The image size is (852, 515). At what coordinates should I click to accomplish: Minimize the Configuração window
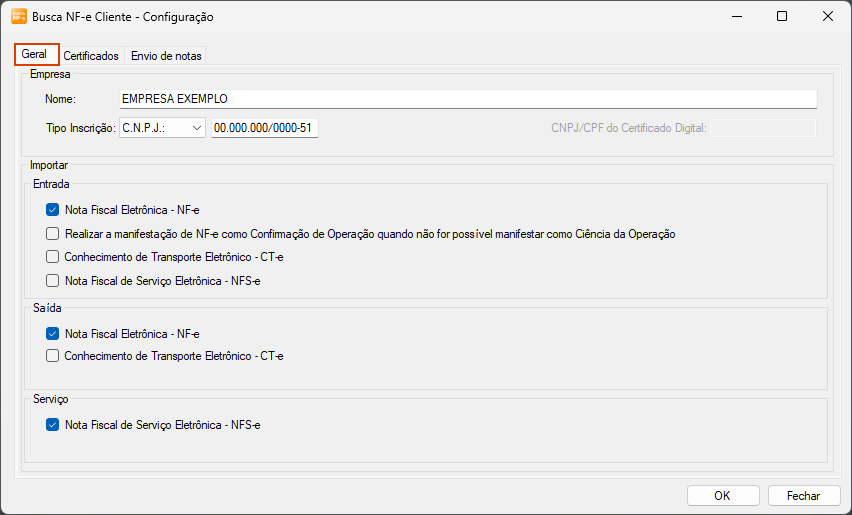tap(736, 17)
